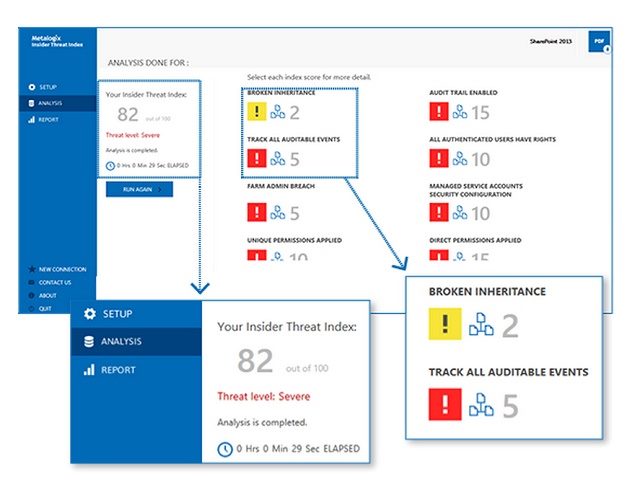Click 'Analysis is completed.' in the enlarged callout
This screenshot has height=480, width=640.
(262, 422)
